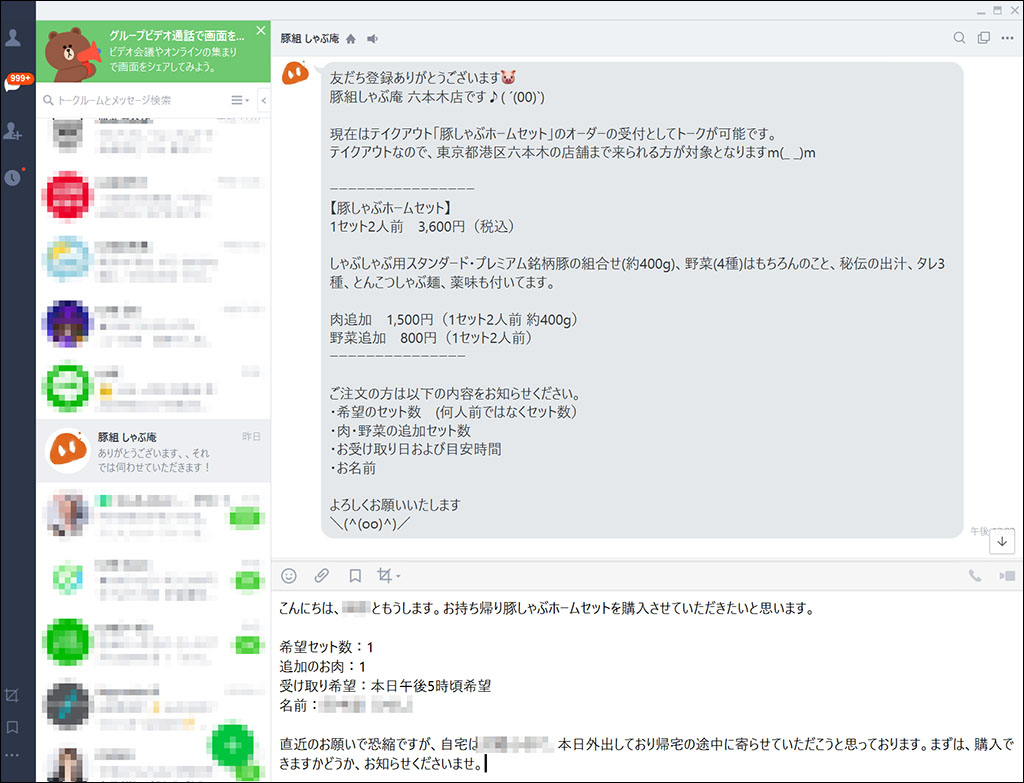This screenshot has height=783, width=1024.
Task: Open sidebar more options ellipsis
Action: tap(12, 756)
